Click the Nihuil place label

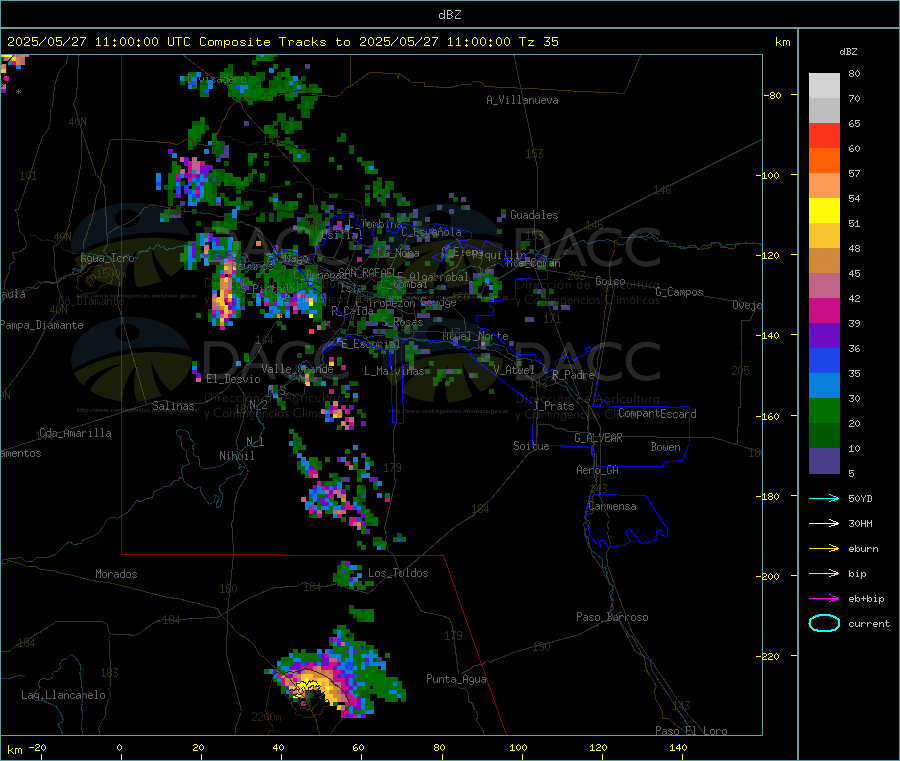(x=236, y=456)
